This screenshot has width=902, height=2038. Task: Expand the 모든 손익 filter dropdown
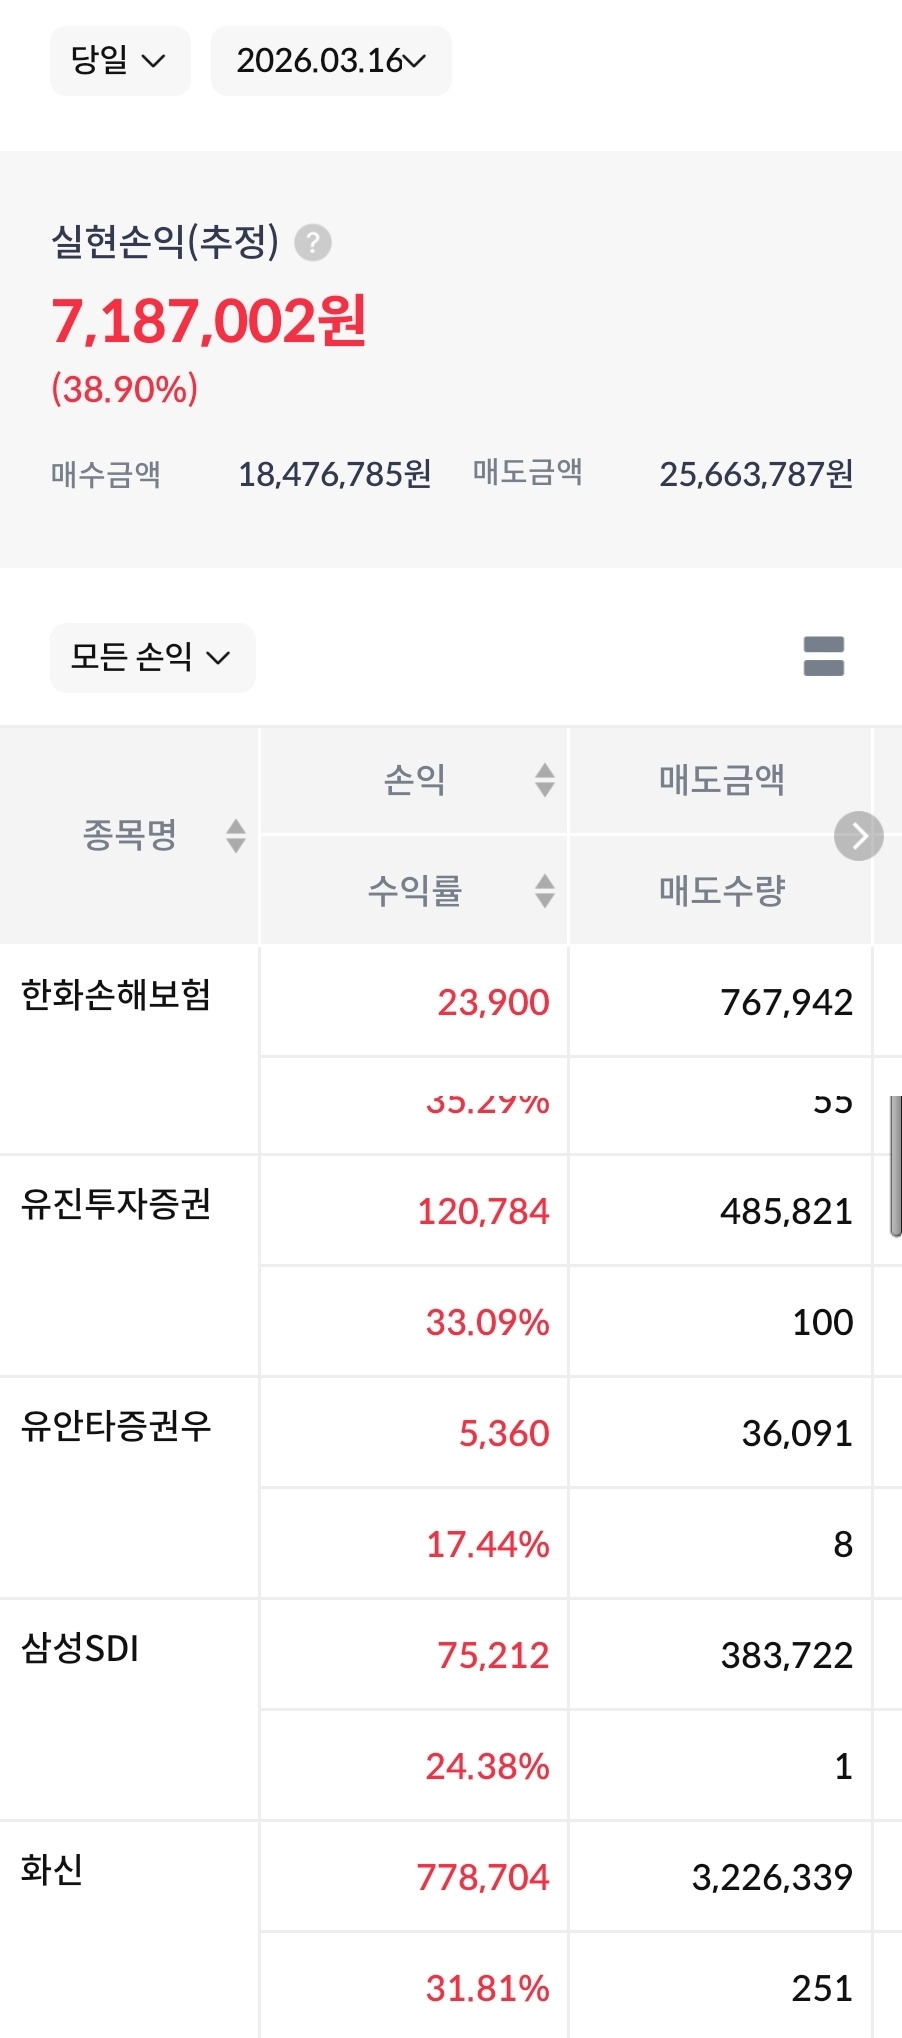(x=152, y=658)
